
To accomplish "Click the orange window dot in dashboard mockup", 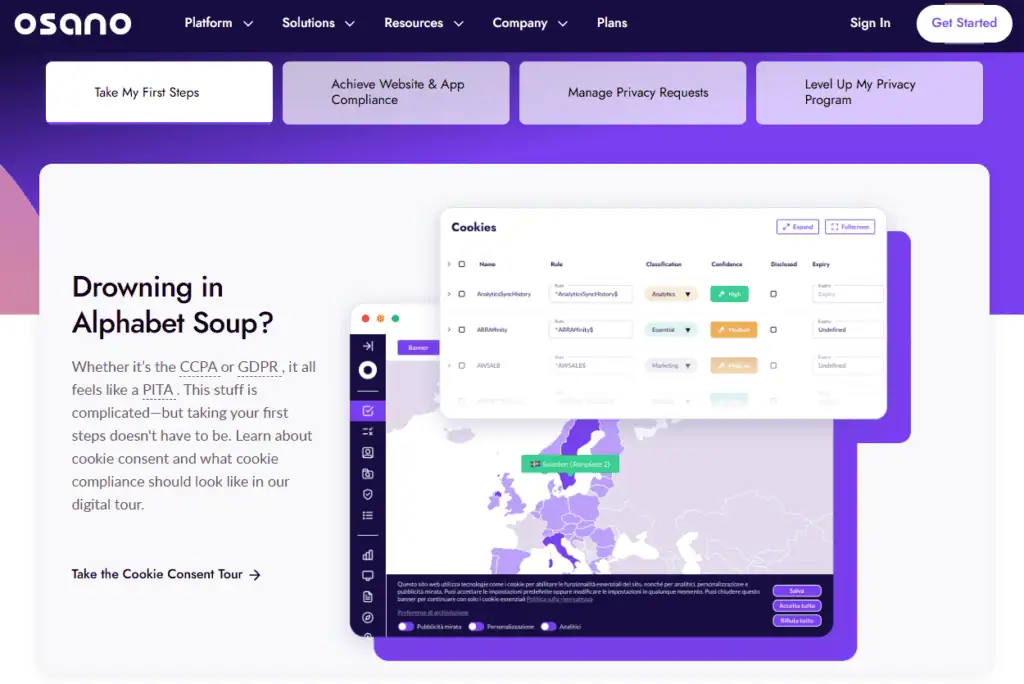I will tap(380, 318).
